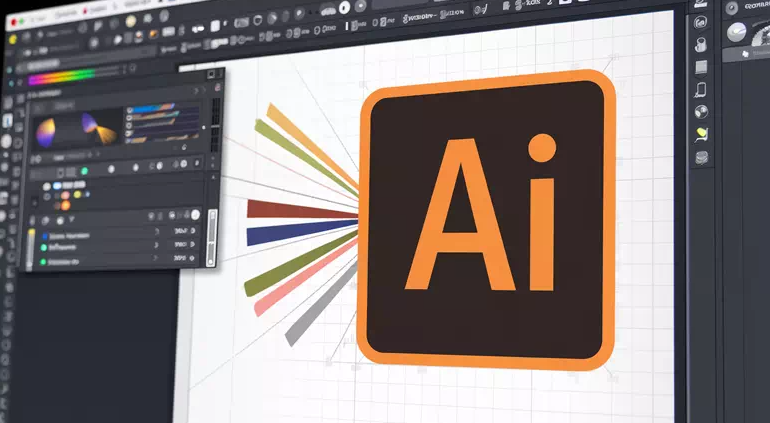770x423 pixels.
Task: Toggle the green dot of the bottom layer row
Action: (x=43, y=262)
